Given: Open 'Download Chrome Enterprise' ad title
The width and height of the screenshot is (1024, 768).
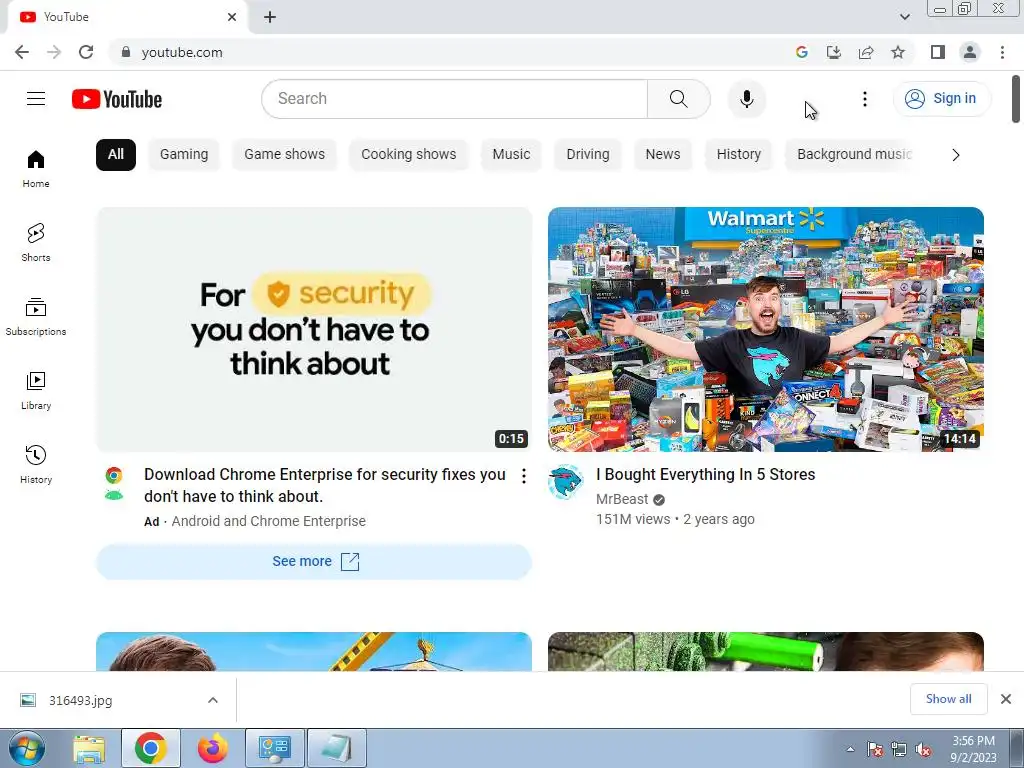Looking at the screenshot, I should 325,485.
